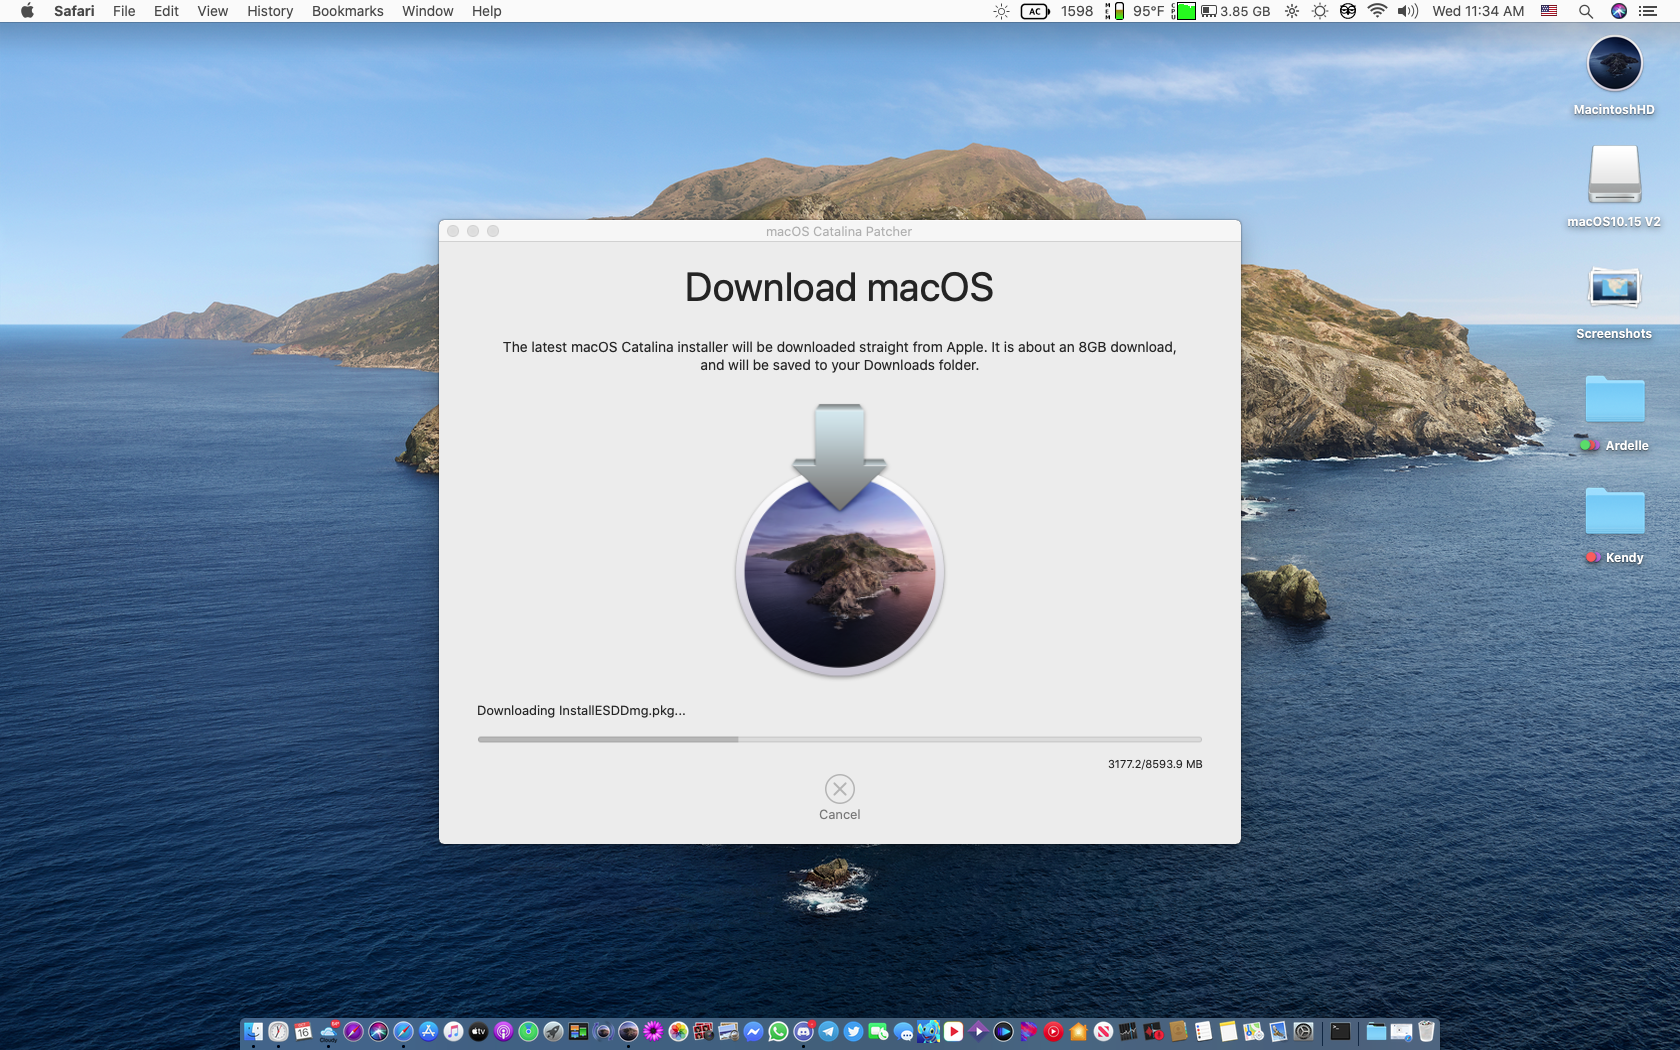Open News from the Dock

[1103, 1032]
